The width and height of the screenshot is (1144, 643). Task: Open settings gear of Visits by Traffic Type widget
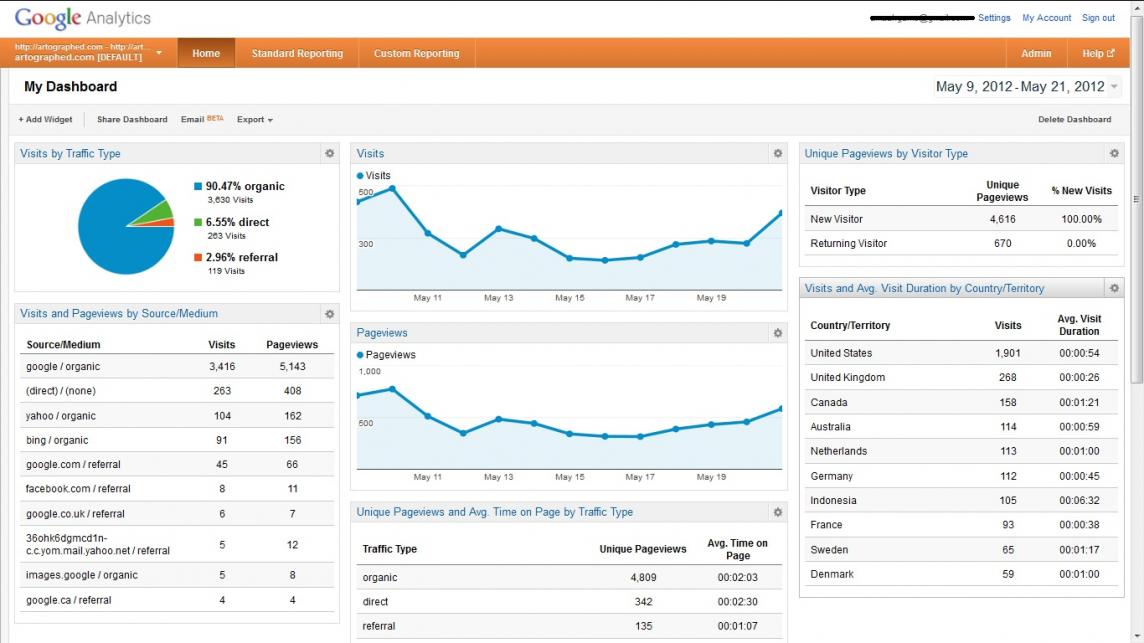[330, 153]
